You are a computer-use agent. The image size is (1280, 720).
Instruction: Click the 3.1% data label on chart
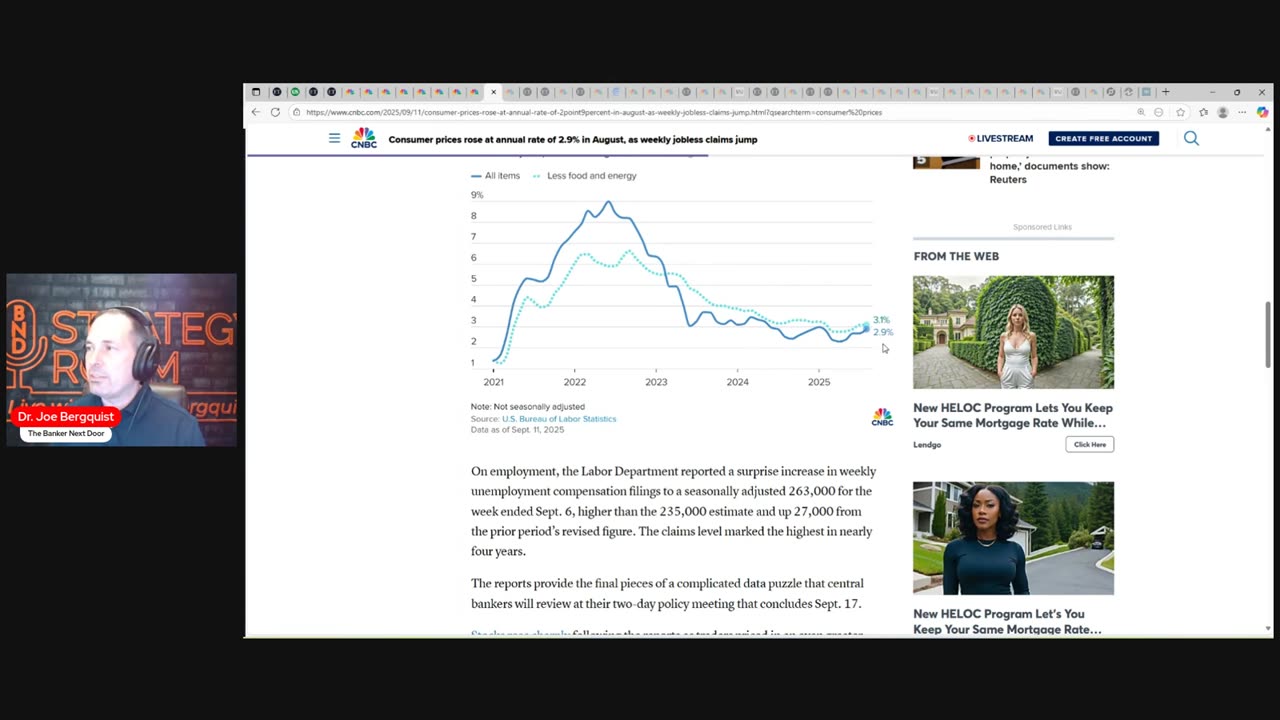[x=881, y=320]
